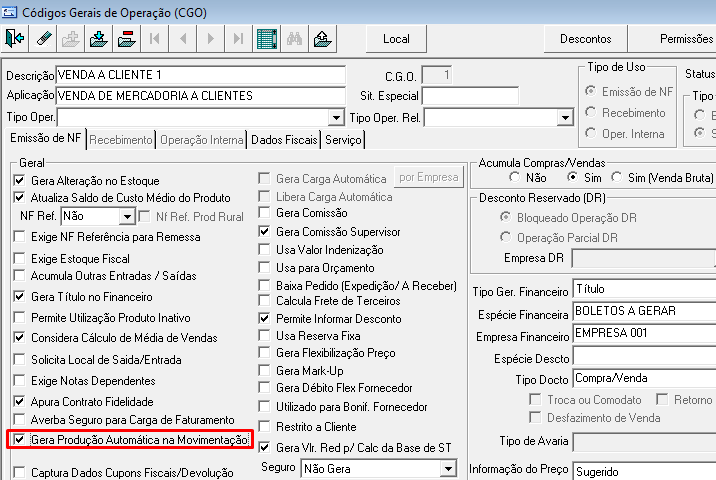Screen dimensions: 716x480
Task: Check Restrito a Cliente checkbox
Action: pos(264,427)
